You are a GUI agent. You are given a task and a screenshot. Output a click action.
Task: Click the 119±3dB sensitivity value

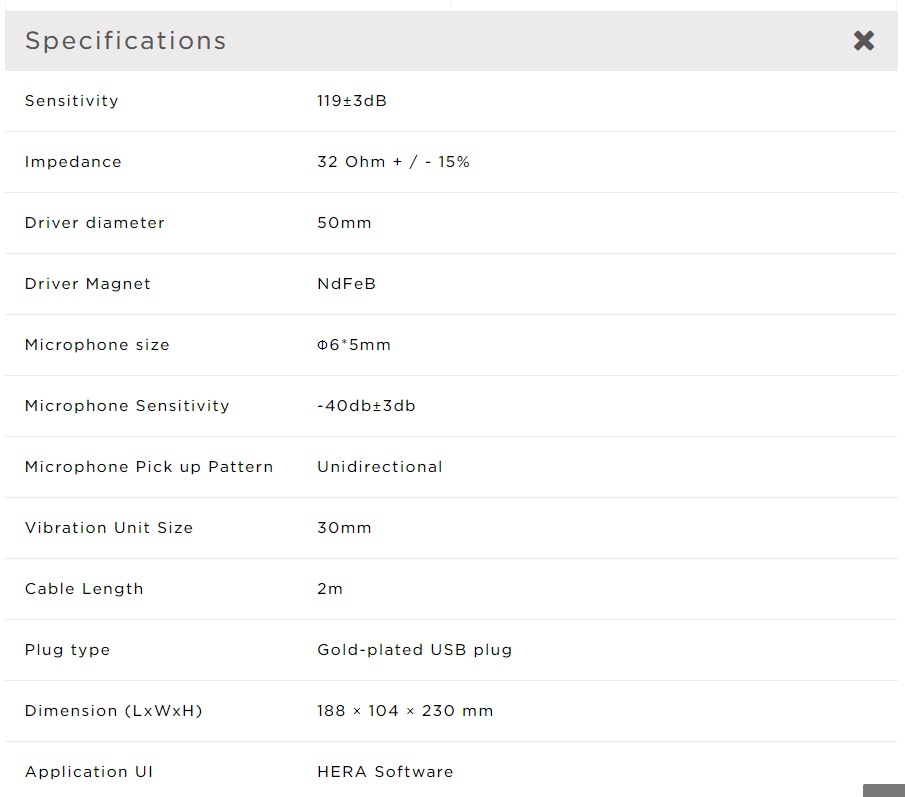coord(352,101)
